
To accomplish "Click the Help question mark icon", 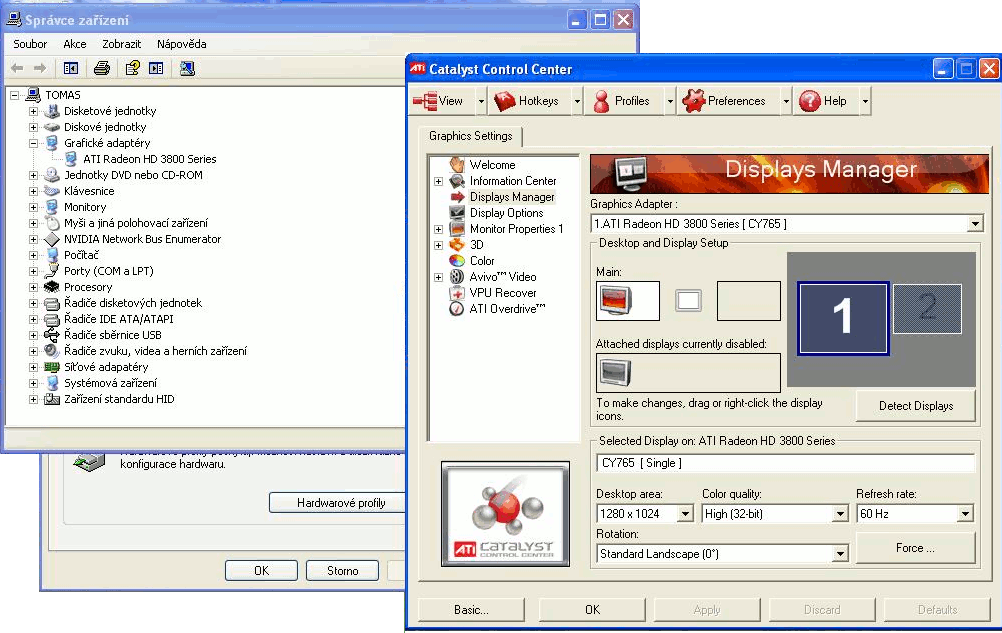I will (810, 101).
